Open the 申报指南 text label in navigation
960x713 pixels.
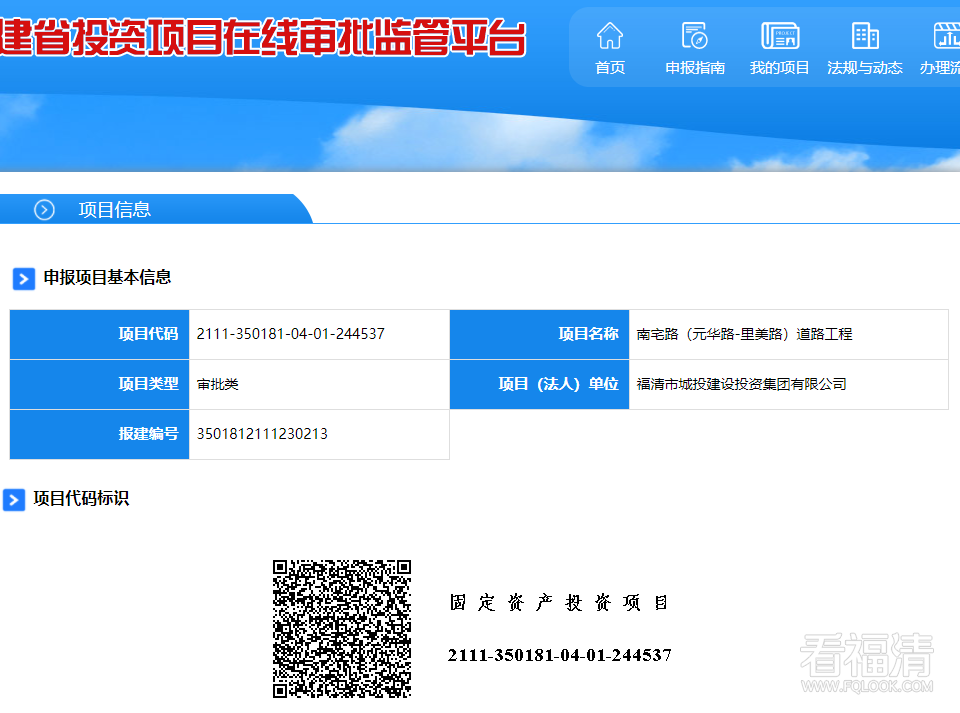[x=694, y=68]
